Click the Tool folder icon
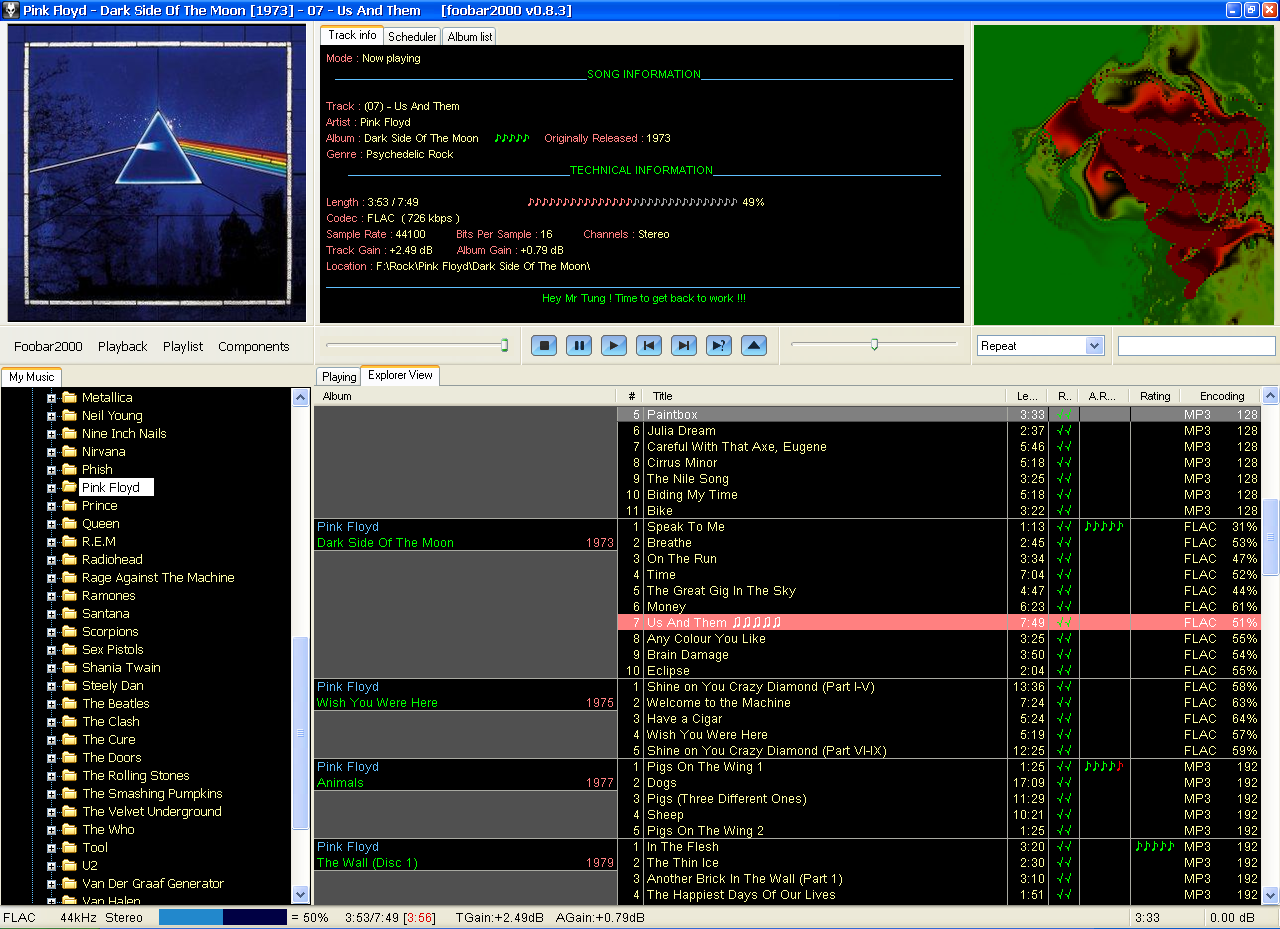 [69, 847]
